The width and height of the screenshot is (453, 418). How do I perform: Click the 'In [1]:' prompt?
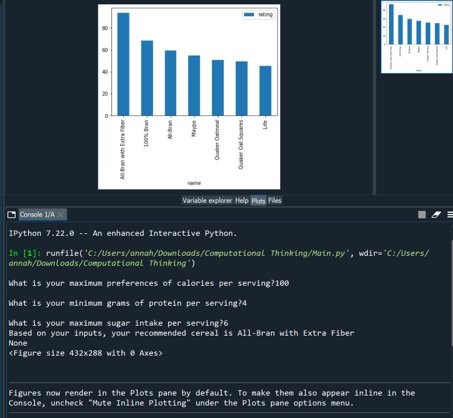point(25,253)
